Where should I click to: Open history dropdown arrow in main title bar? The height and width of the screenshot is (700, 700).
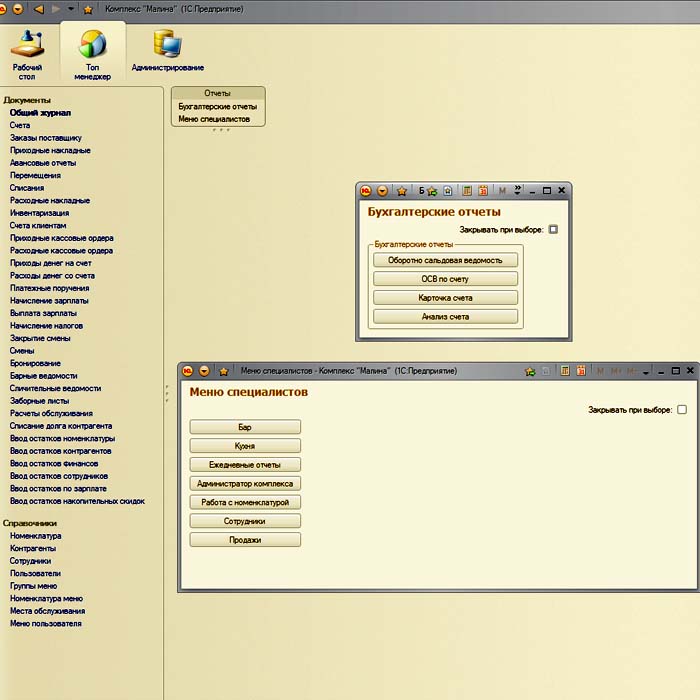point(70,8)
